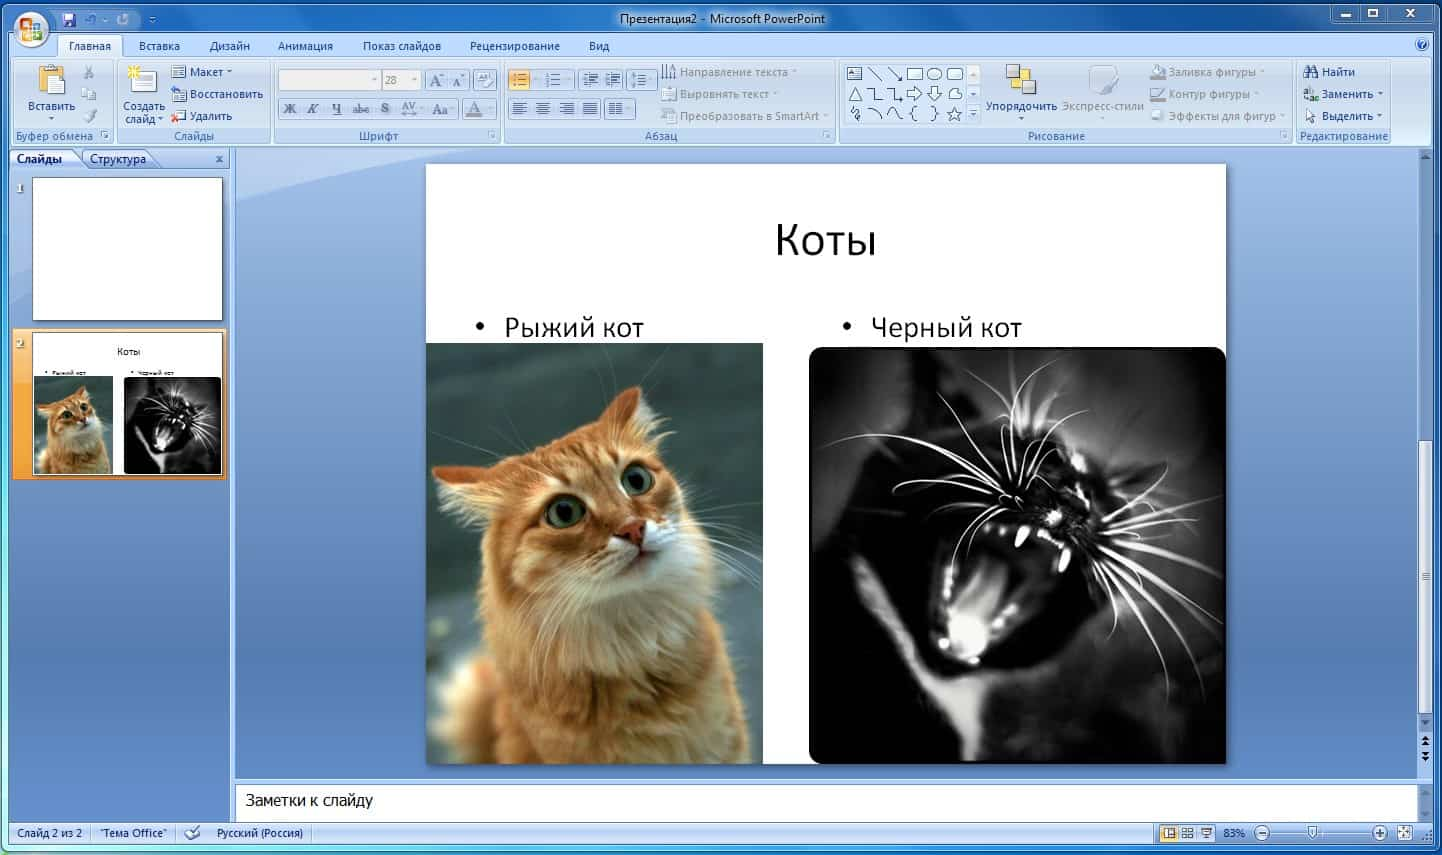Image resolution: width=1442 pixels, height=855 pixels.
Task: Select the rectangle shape in gallery
Action: 914,74
